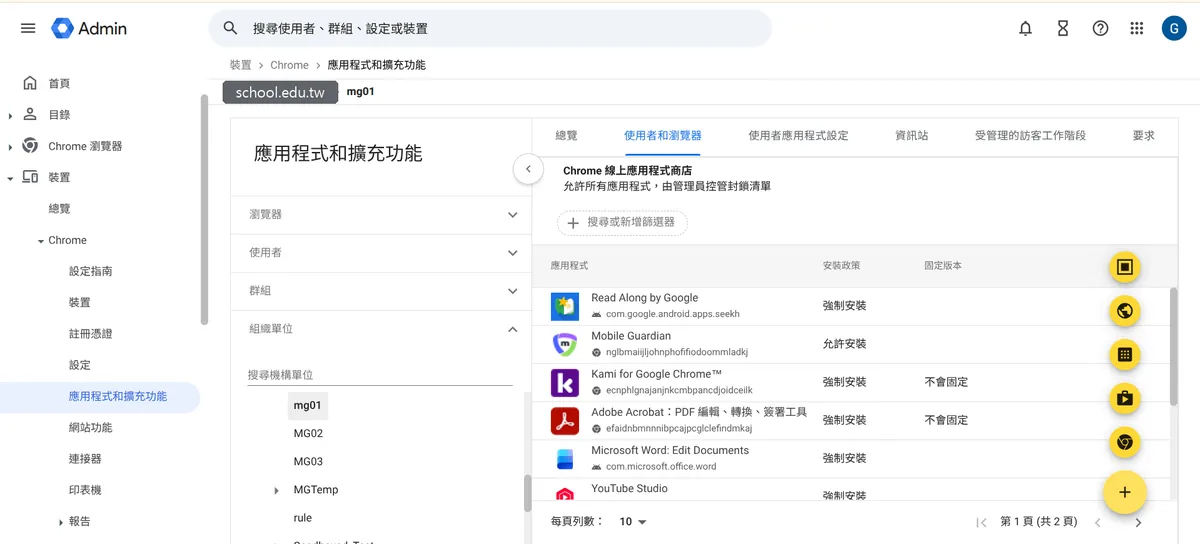
Task: Open 註冊憑證 in the sidebar
Action: point(90,334)
